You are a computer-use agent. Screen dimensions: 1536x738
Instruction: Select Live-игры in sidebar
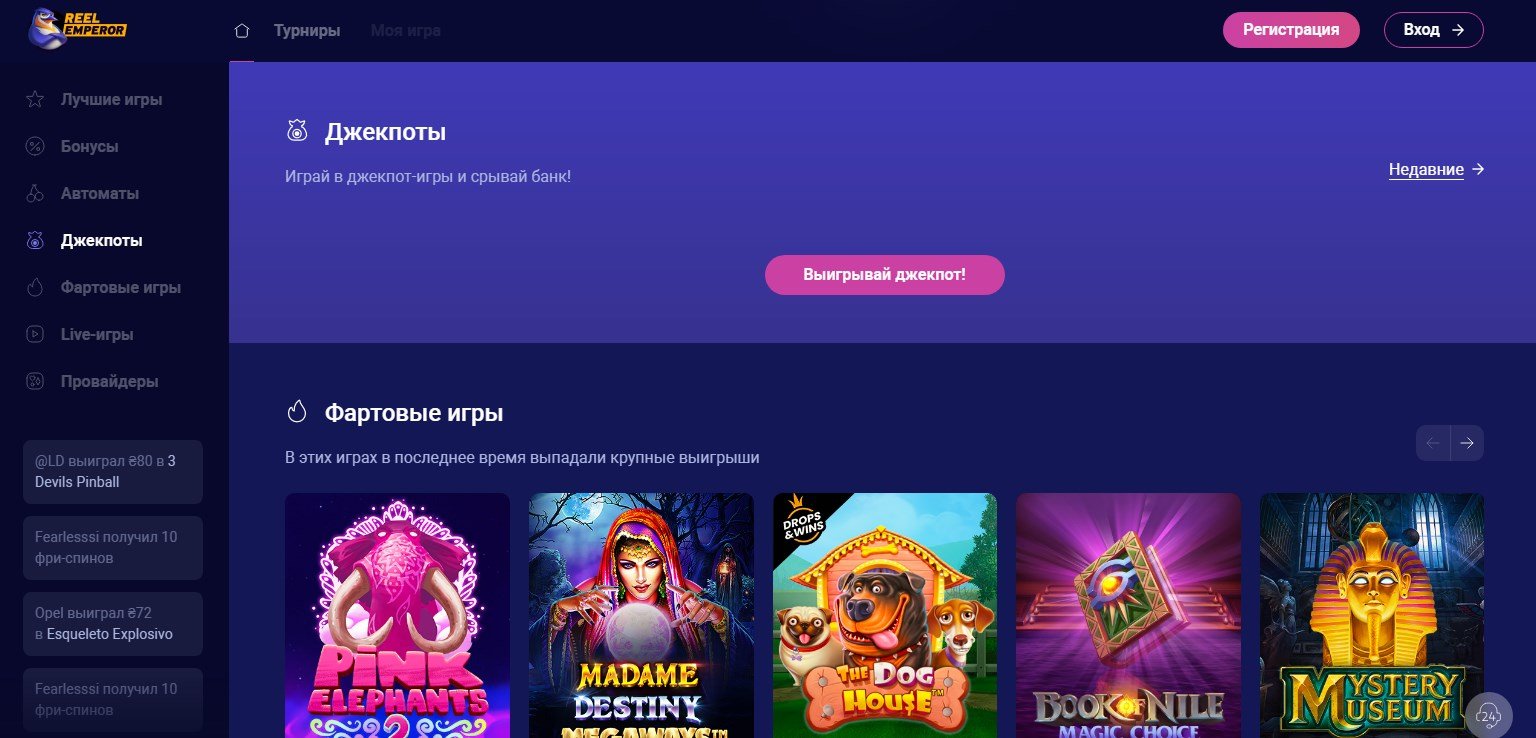(97, 335)
